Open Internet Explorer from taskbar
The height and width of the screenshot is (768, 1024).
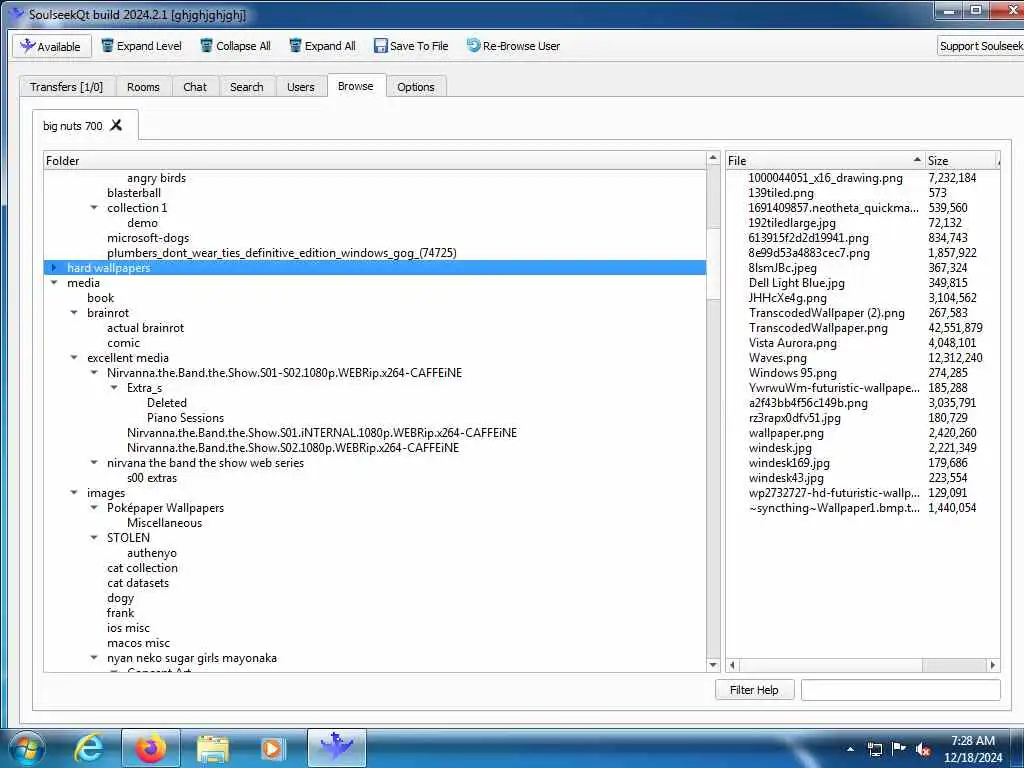pos(89,748)
